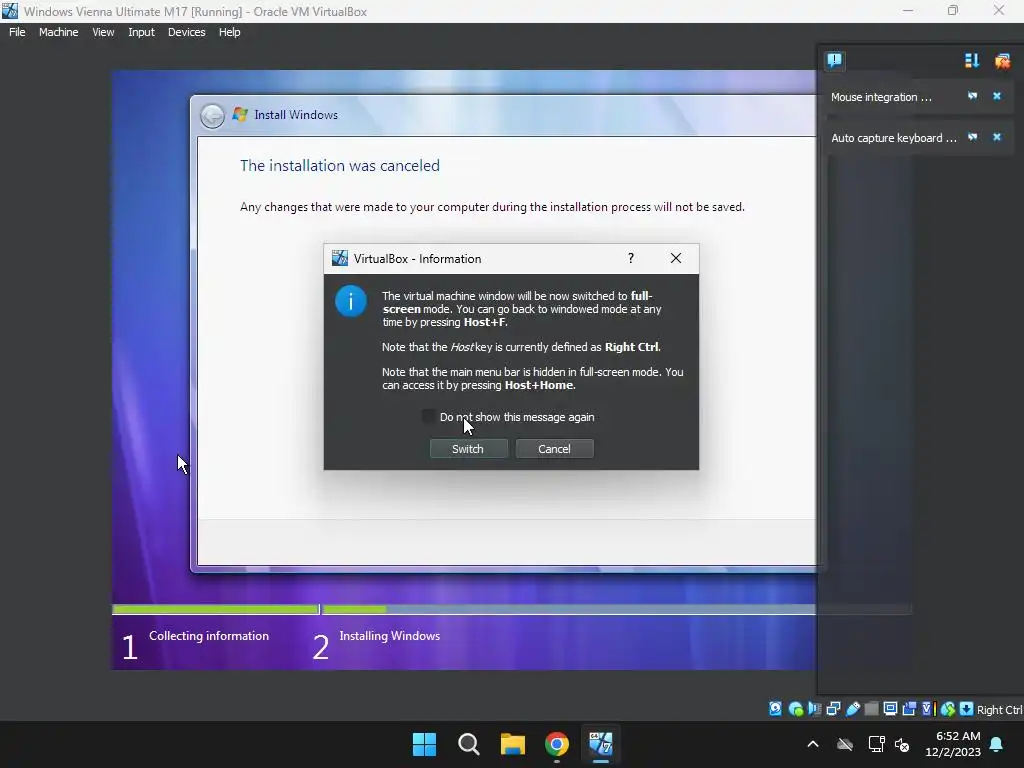Click the heading The installation was canceled
Screen dimensions: 1024x768
click(x=340, y=166)
